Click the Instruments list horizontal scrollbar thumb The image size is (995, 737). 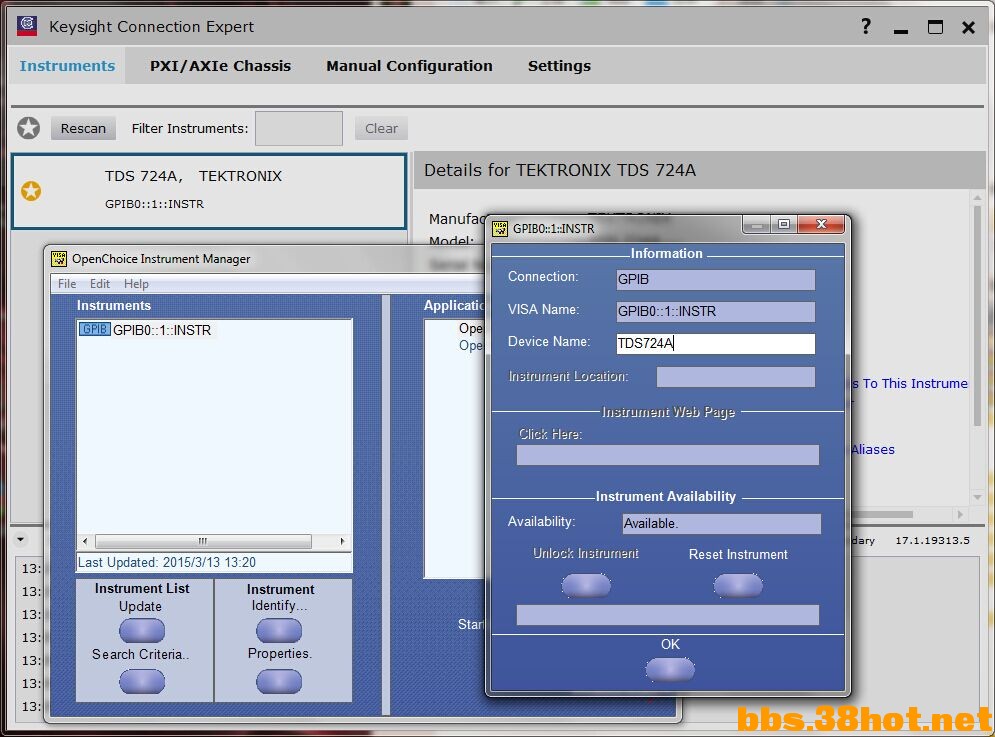point(203,541)
